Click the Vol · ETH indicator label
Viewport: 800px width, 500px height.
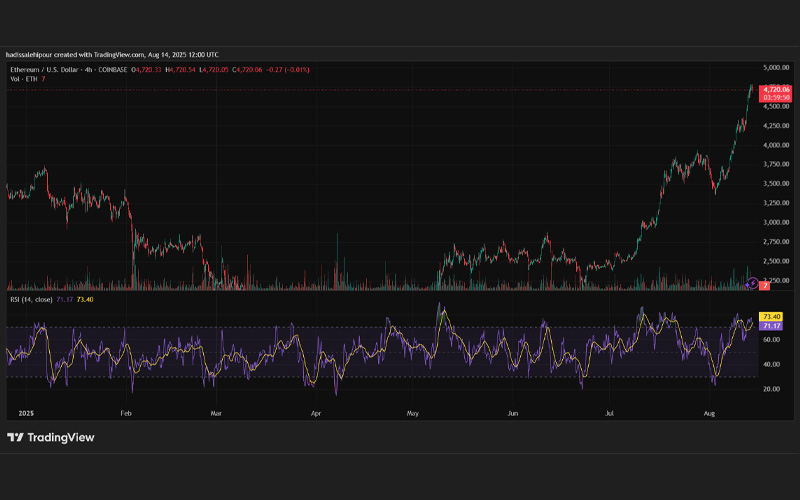(x=24, y=79)
